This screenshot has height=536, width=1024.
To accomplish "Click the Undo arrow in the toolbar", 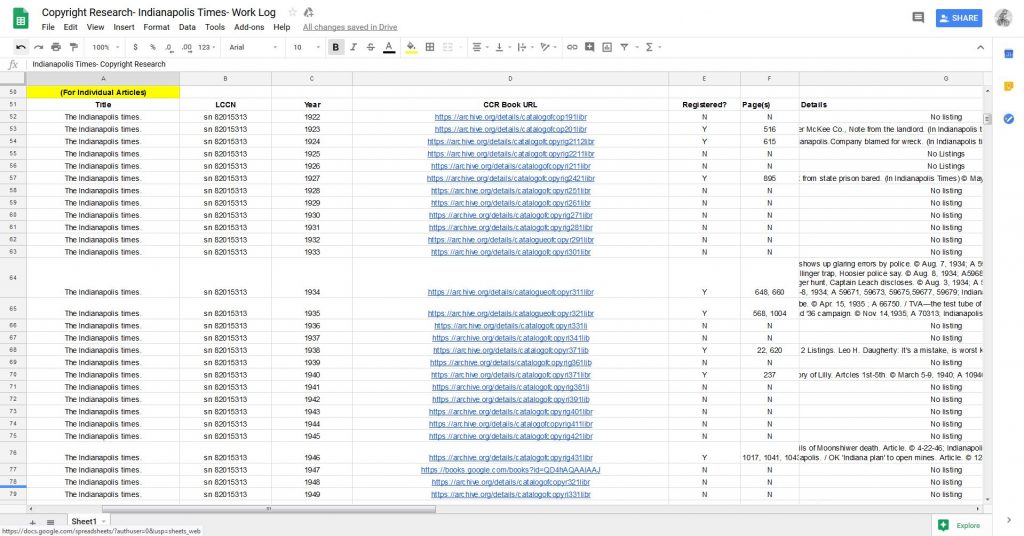I will click(21, 47).
